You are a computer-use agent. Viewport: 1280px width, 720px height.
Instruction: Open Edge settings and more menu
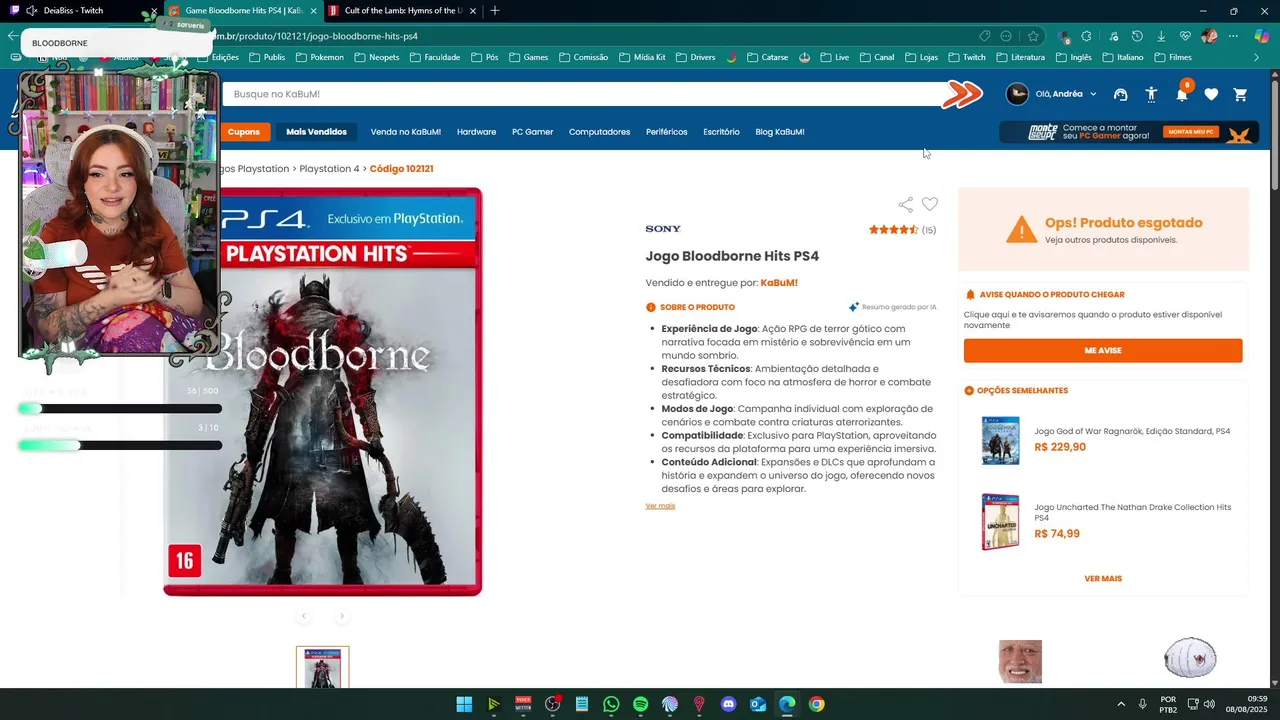[1233, 36]
